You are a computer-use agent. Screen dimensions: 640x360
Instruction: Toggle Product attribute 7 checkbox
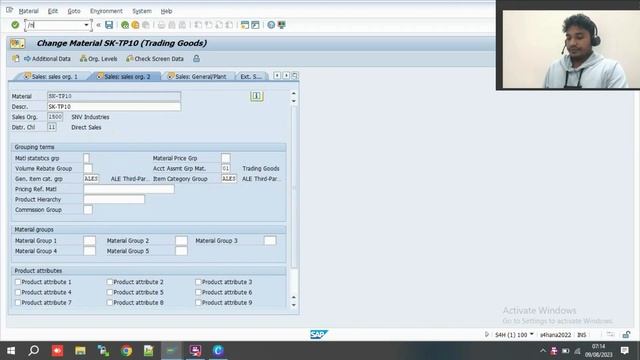[x=18, y=302]
